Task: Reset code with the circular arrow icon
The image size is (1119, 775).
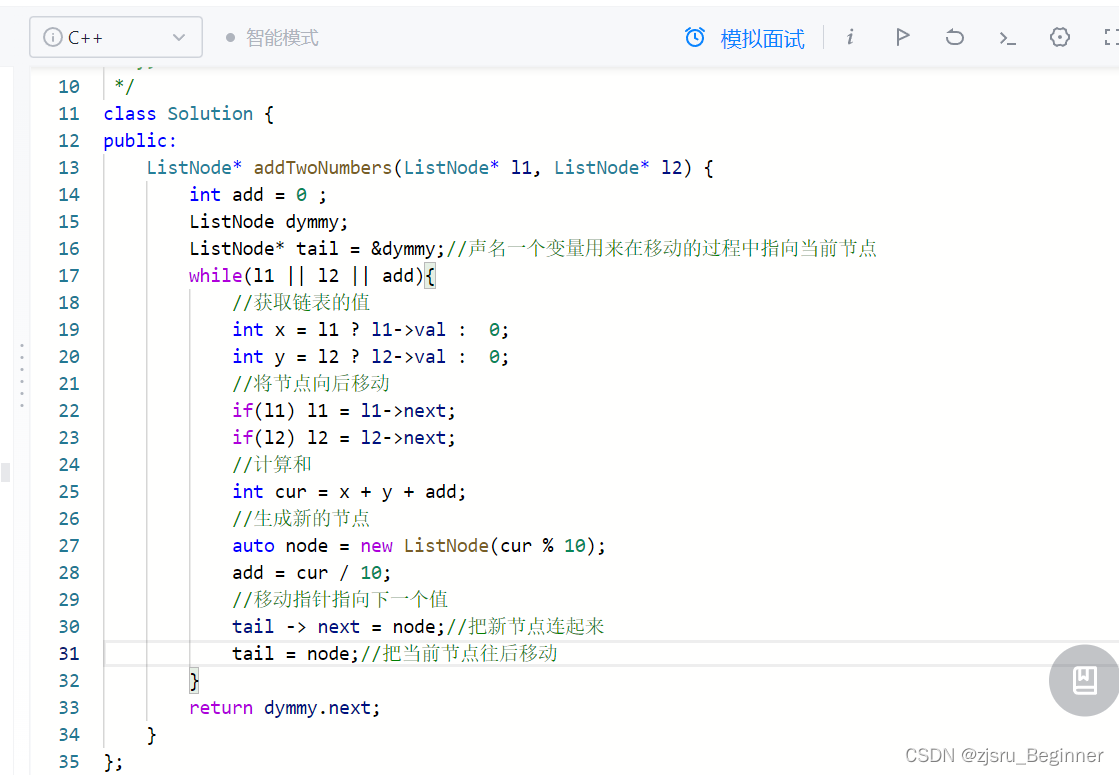Action: coord(955,37)
